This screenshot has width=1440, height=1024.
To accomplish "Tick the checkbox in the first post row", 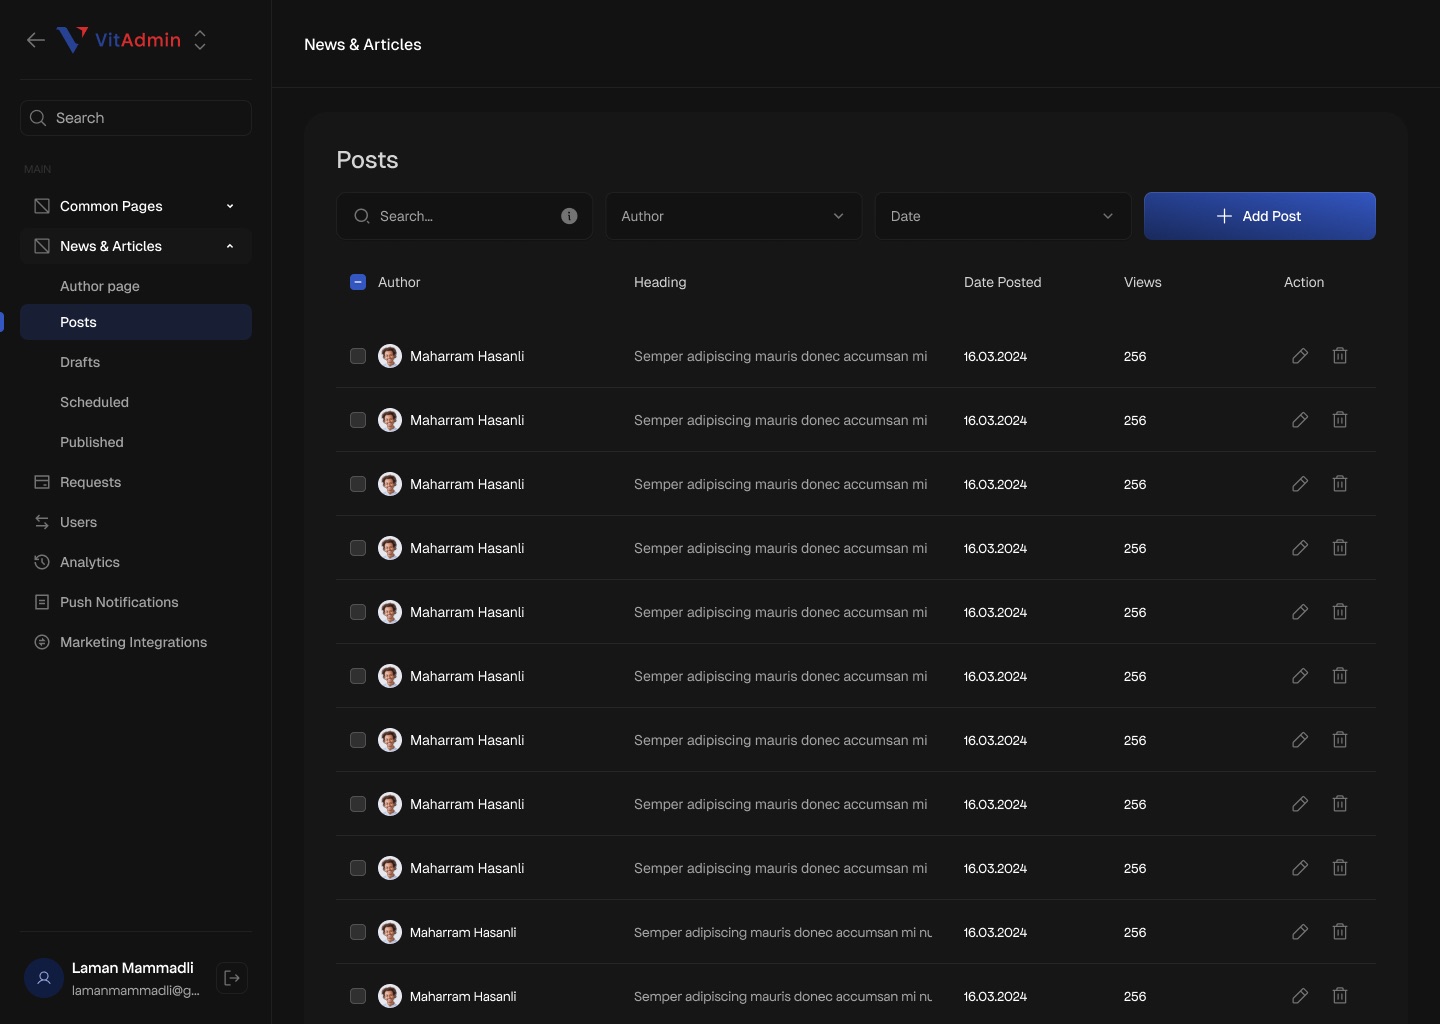I will pos(358,356).
